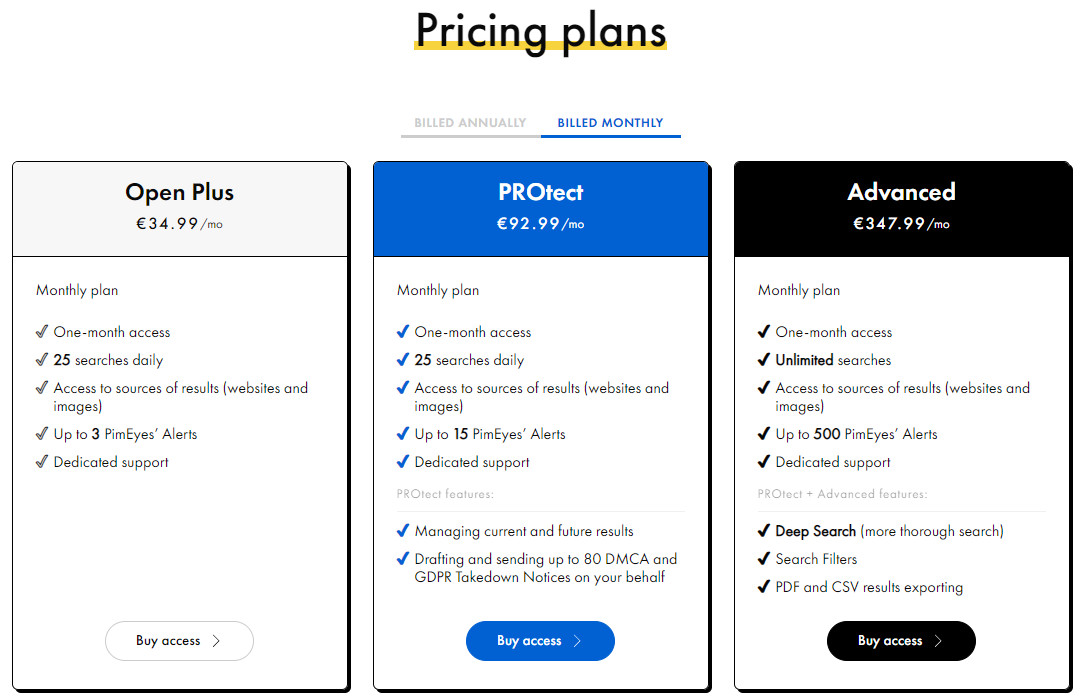1083x700 pixels.
Task: Buy access to Open Plus plan
Action: pyautogui.click(x=179, y=641)
